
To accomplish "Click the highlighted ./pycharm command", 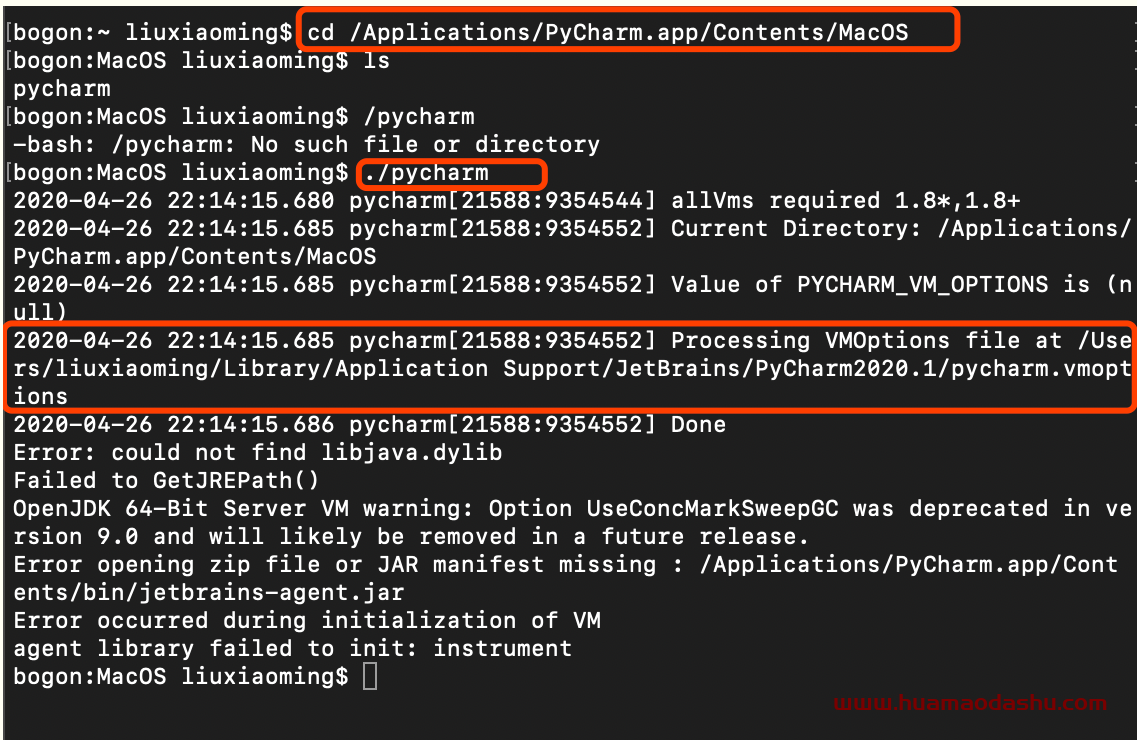I will tap(426, 173).
